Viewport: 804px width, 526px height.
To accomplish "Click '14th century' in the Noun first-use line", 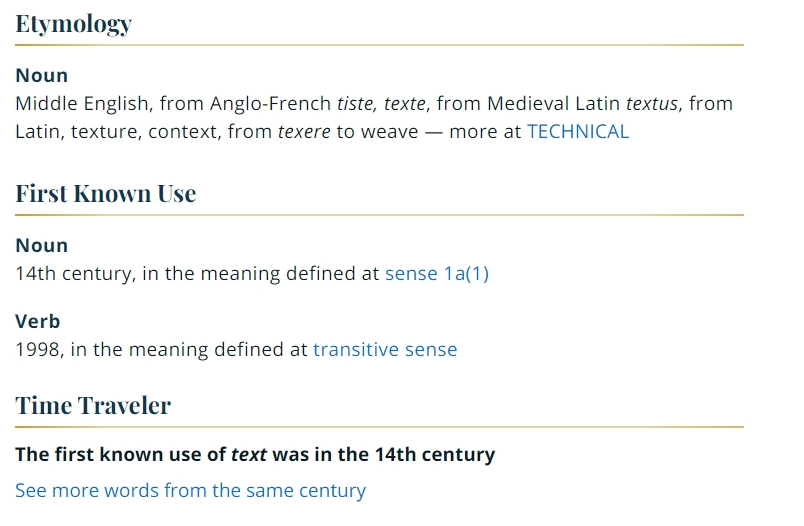I will [x=75, y=273].
